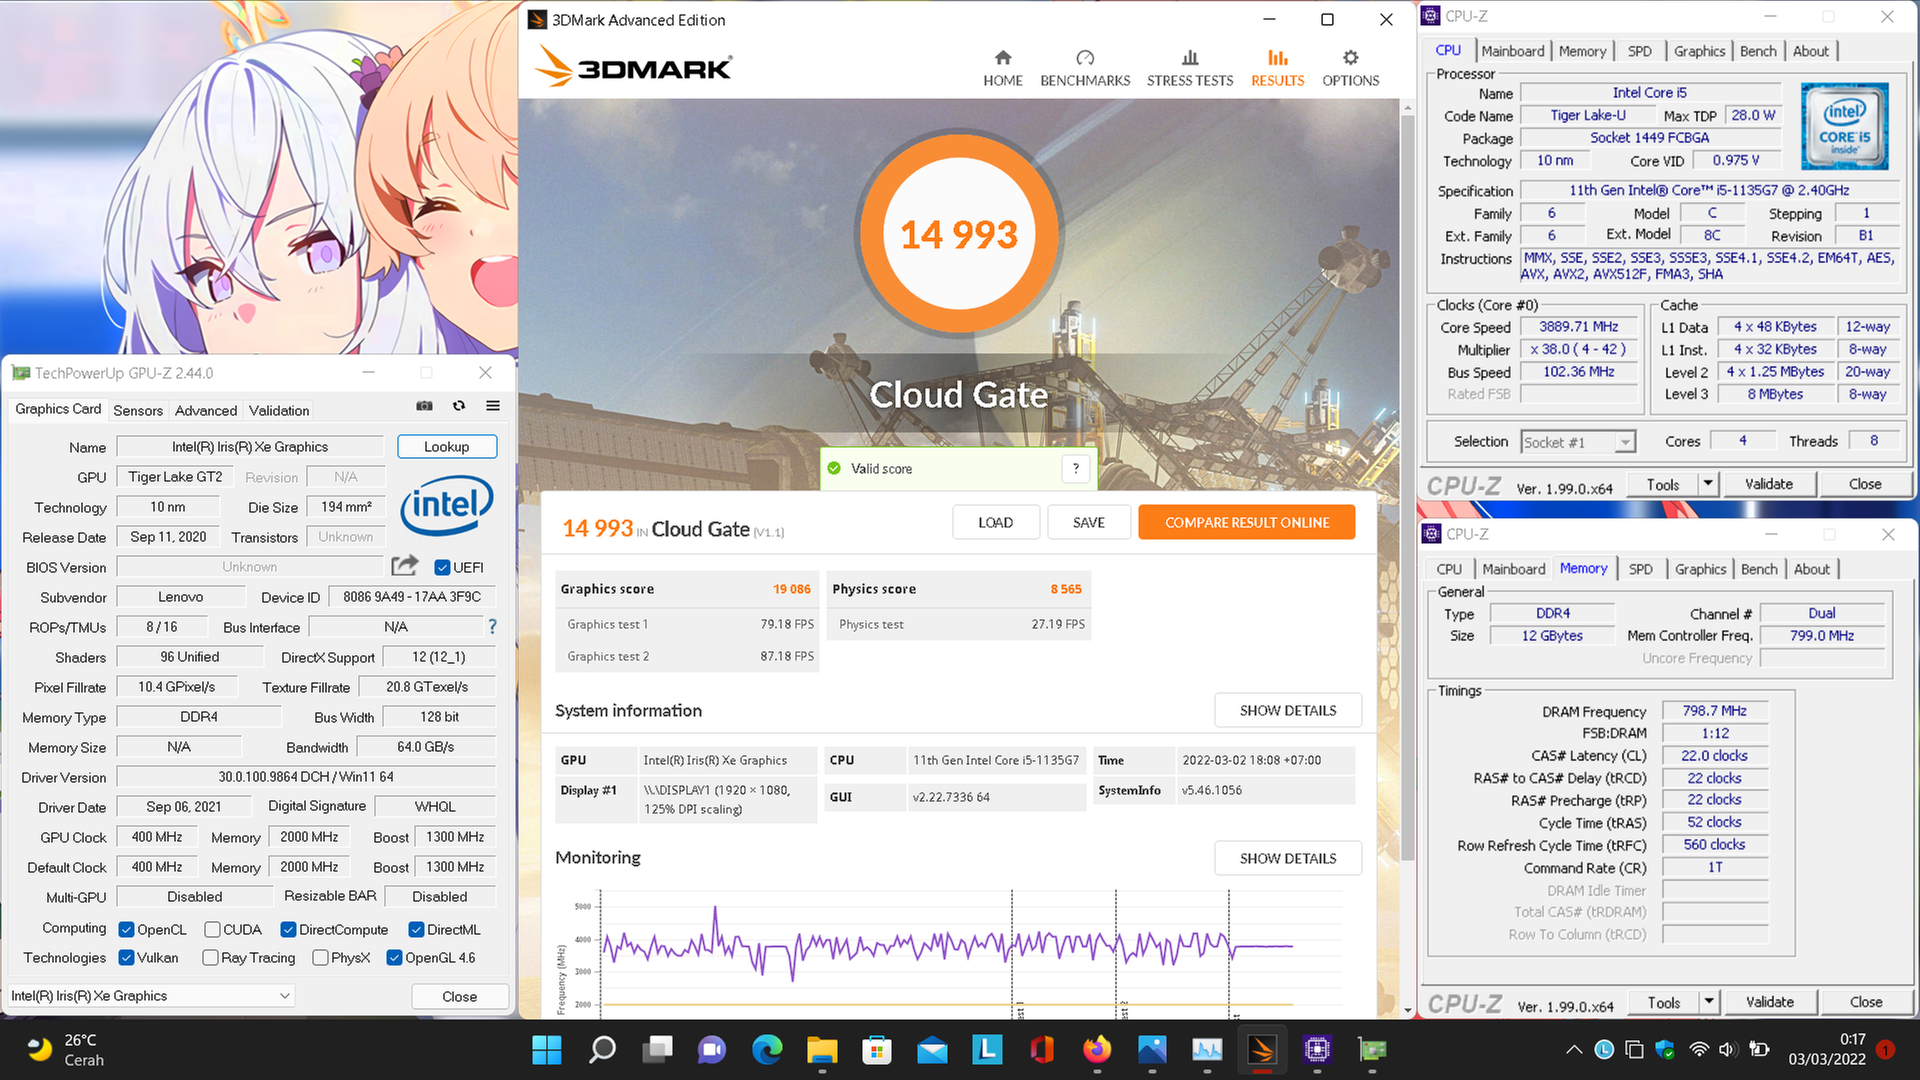This screenshot has height=1080, width=1920.
Task: Show hidden system tray icons
Action: (1574, 1049)
